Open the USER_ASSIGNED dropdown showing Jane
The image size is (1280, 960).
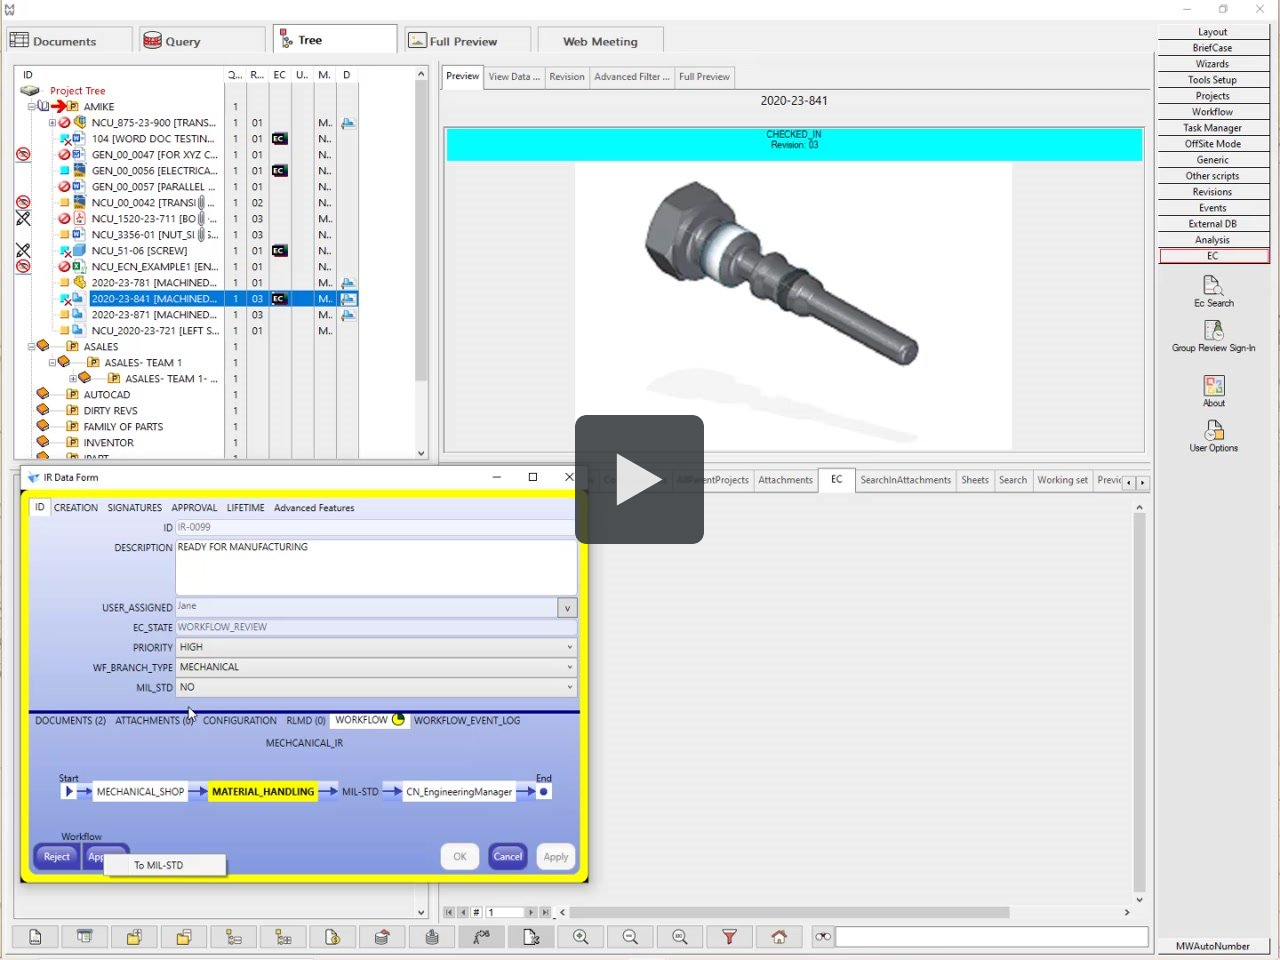tap(566, 607)
